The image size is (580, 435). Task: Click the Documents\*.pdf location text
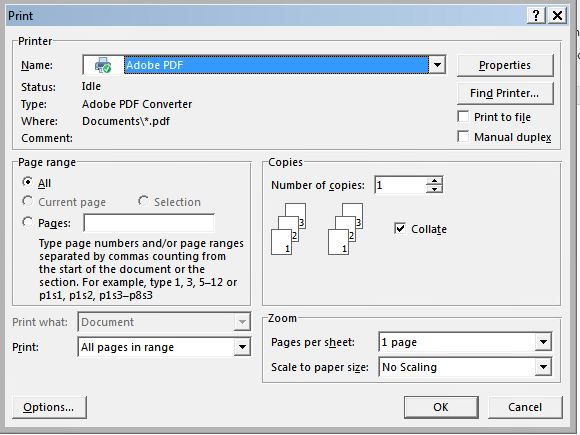point(126,121)
